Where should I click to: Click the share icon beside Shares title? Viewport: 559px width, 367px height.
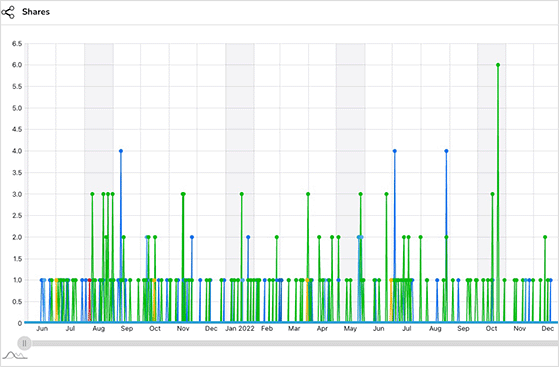pos(8,12)
